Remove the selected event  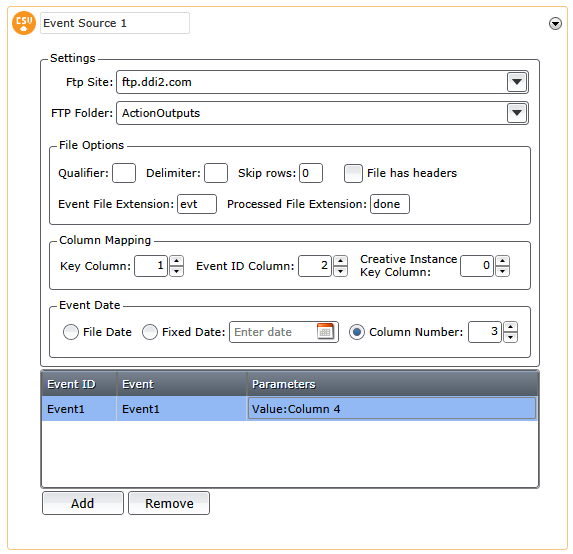click(169, 503)
